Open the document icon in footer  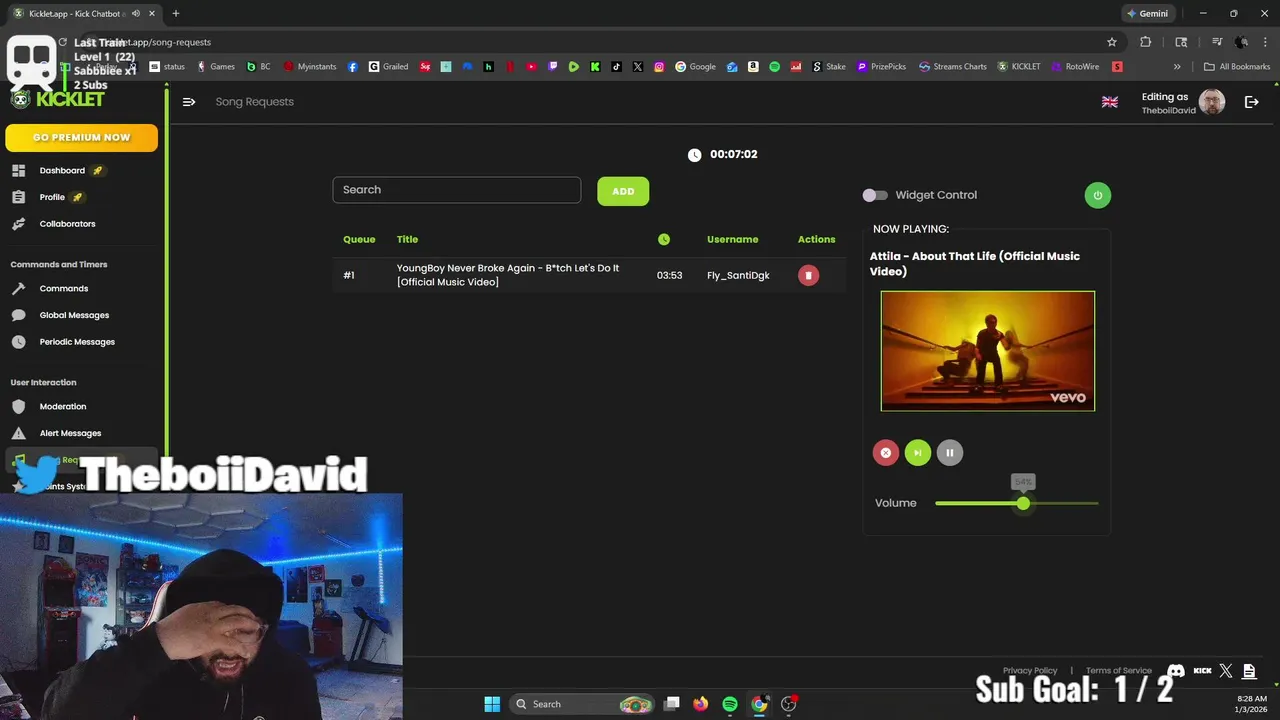[x=1249, y=671]
